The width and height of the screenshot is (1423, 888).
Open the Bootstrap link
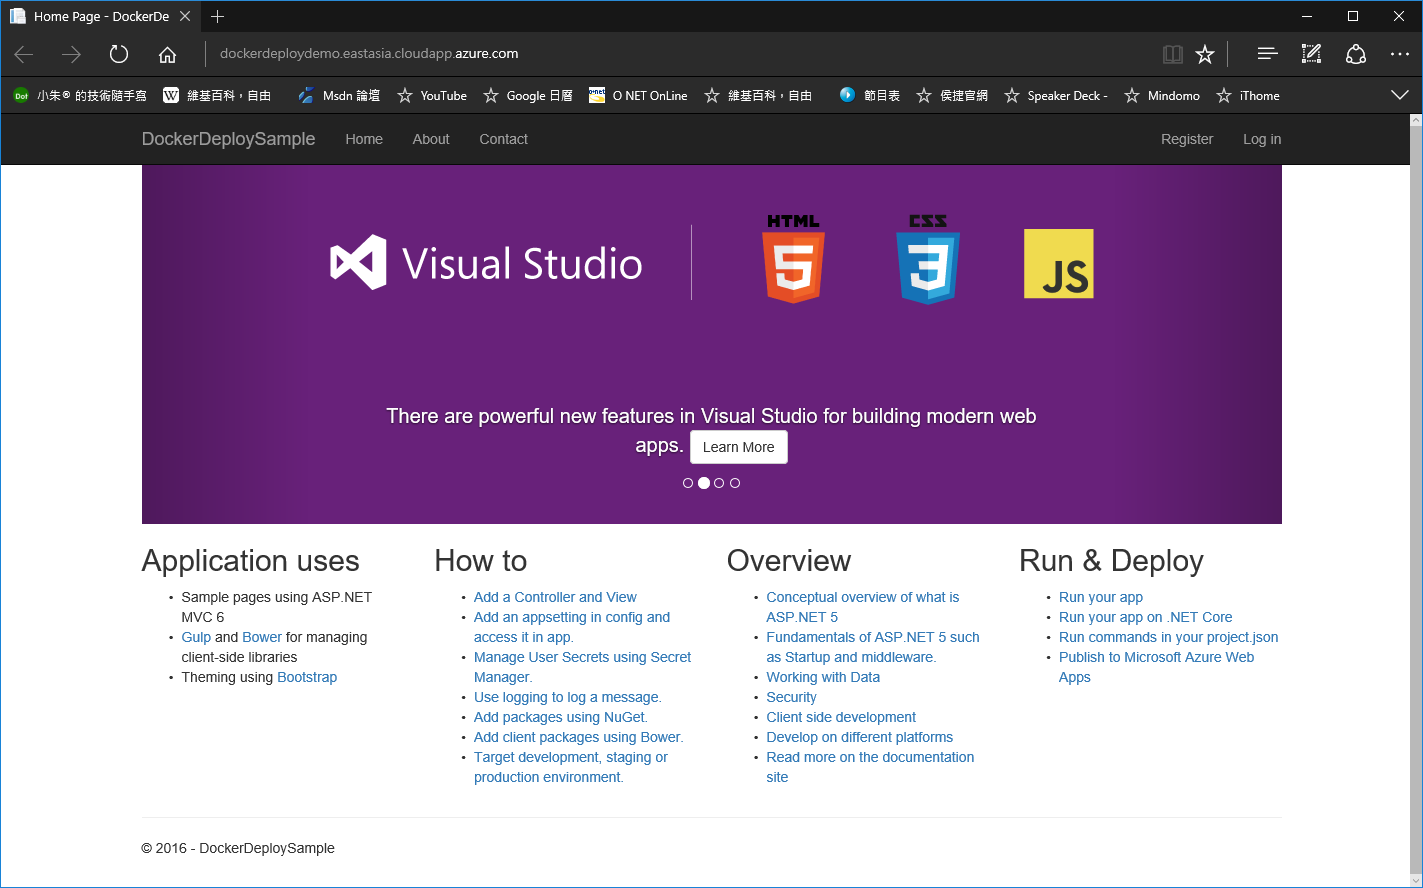click(x=307, y=677)
